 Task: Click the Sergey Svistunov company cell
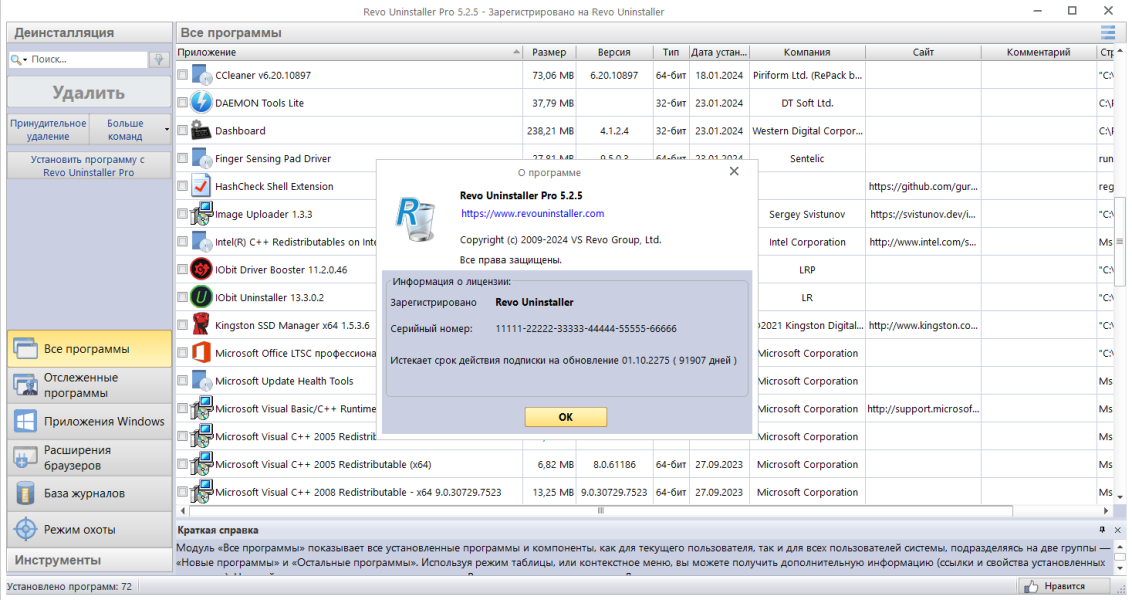tap(807, 214)
